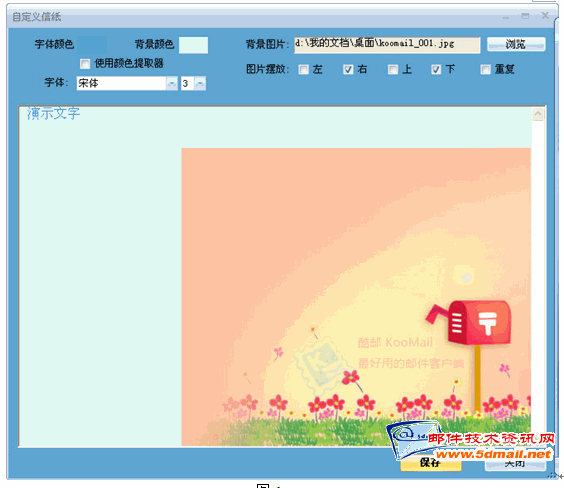The height and width of the screenshot is (488, 564).
Task: Expand the font size dropdown arrow
Action: [200, 83]
